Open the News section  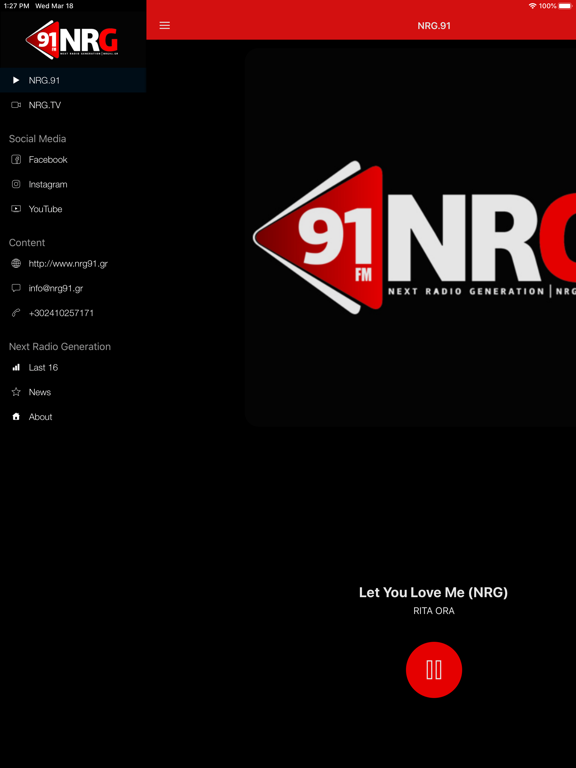pos(73,392)
